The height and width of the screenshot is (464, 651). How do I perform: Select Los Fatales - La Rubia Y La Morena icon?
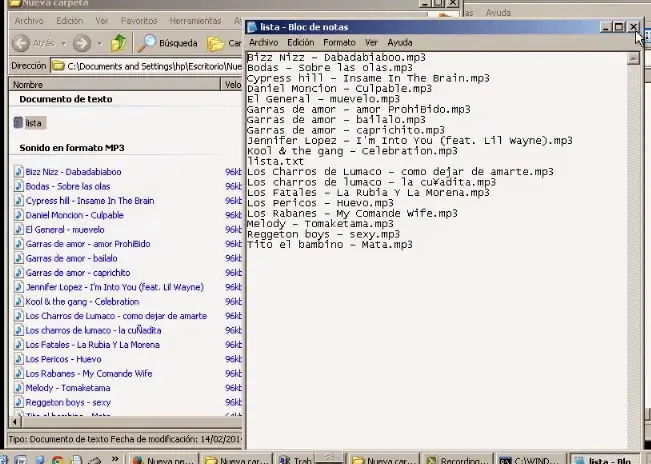[18, 344]
